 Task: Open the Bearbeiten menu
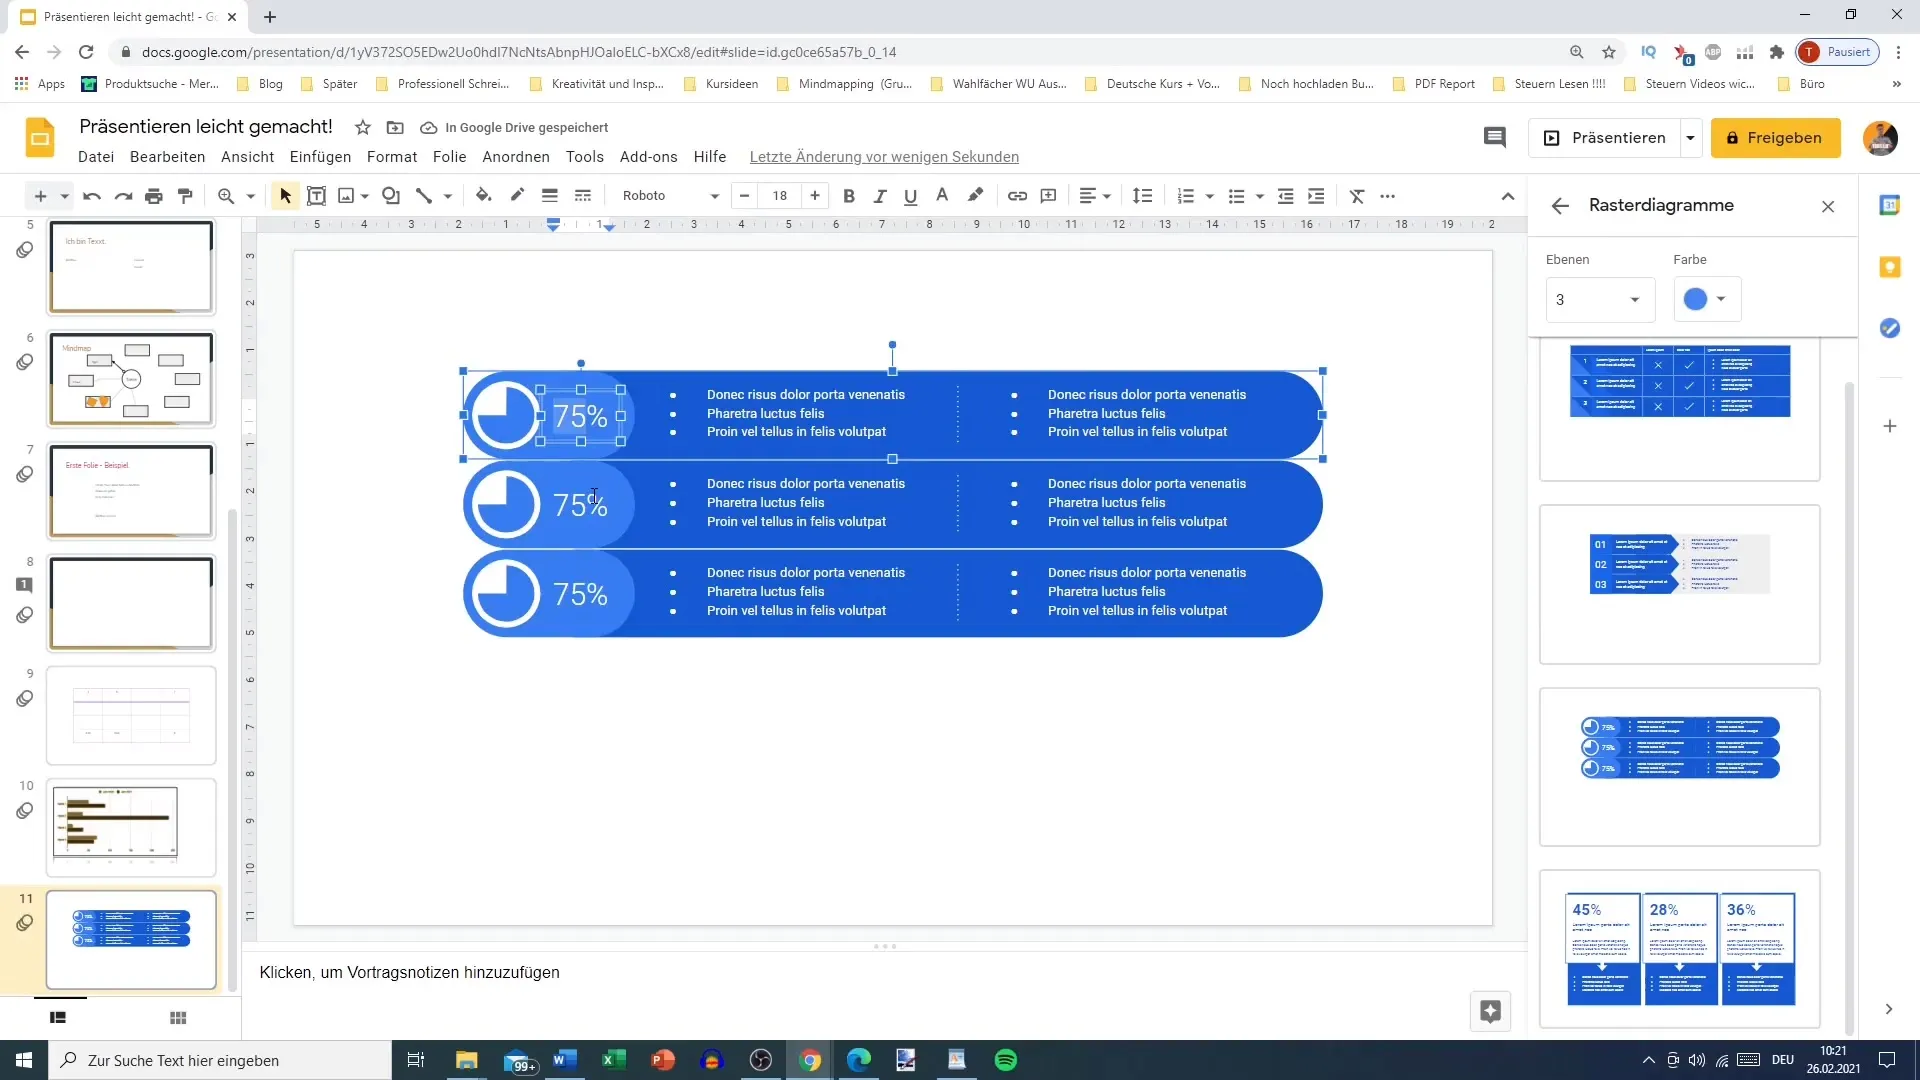(x=167, y=157)
